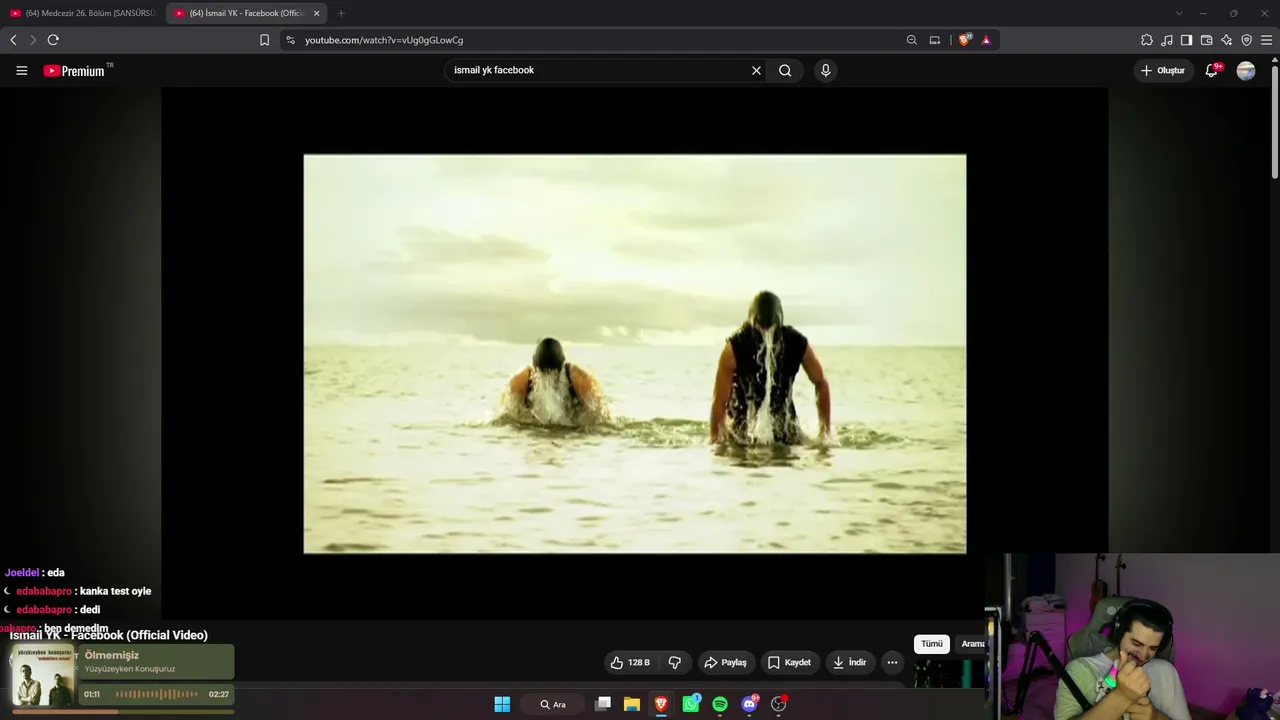This screenshot has width=1280, height=720.
Task: Open Brave VPN shield icon
Action: 1246,40
